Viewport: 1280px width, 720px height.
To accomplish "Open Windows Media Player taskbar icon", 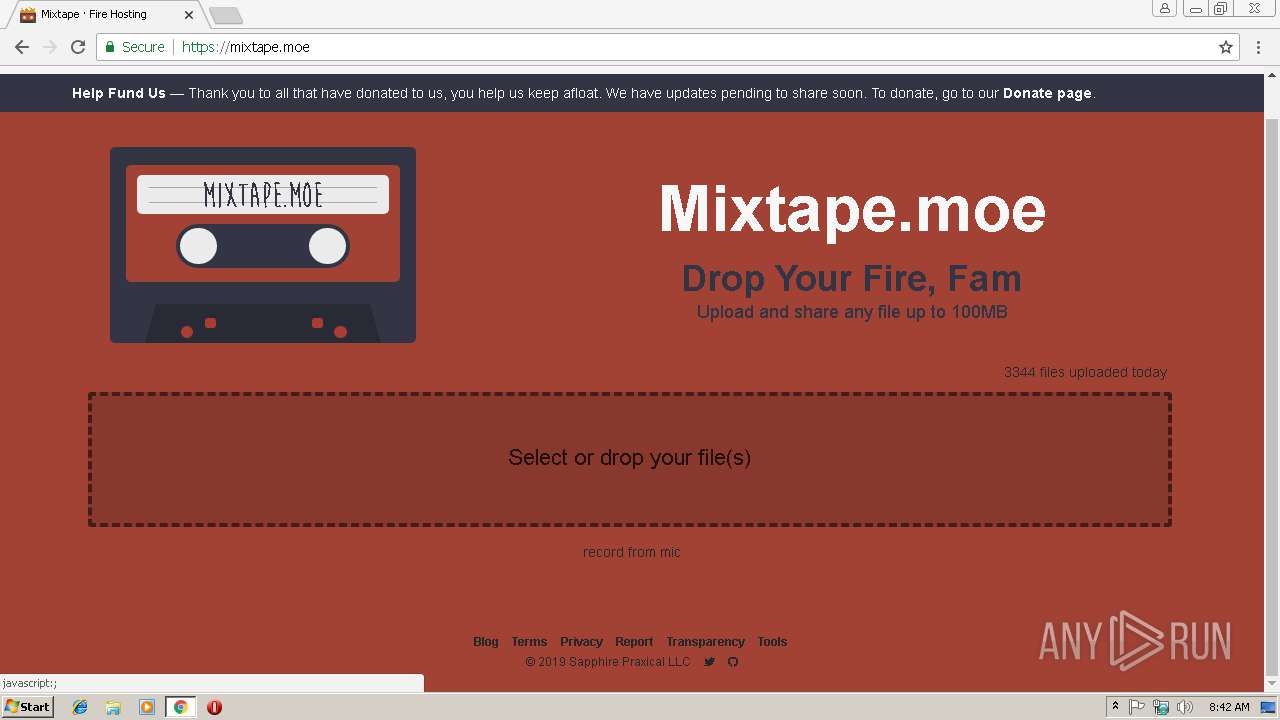I will [147, 707].
